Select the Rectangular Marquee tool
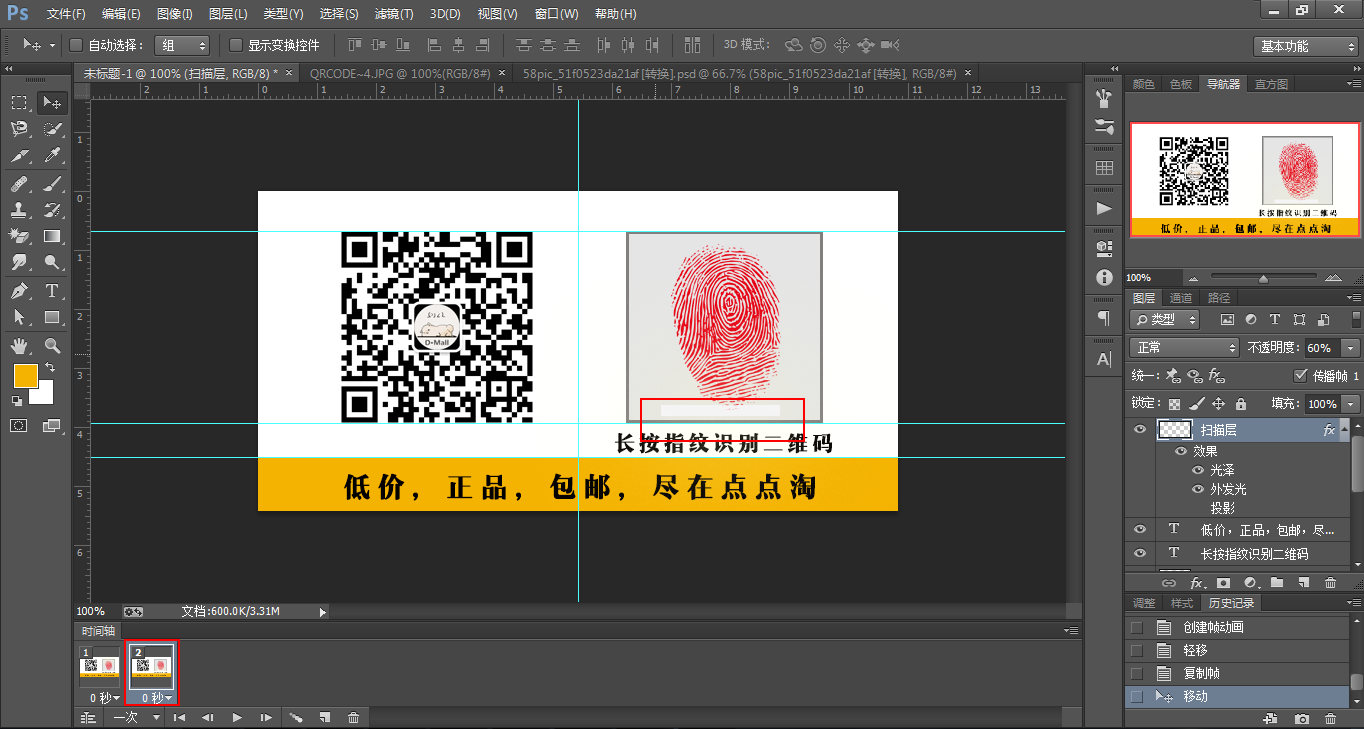This screenshot has width=1364, height=729. 19,102
